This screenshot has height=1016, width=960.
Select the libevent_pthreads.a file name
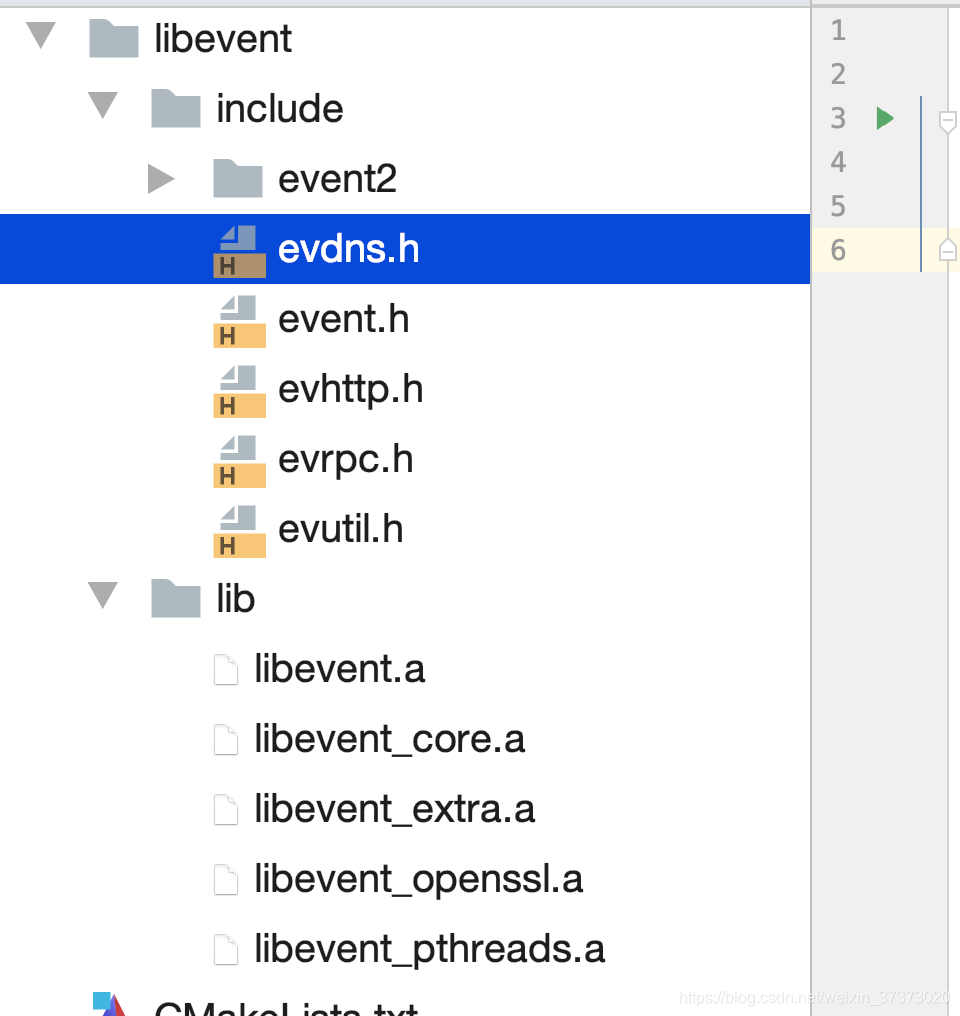pos(429,951)
